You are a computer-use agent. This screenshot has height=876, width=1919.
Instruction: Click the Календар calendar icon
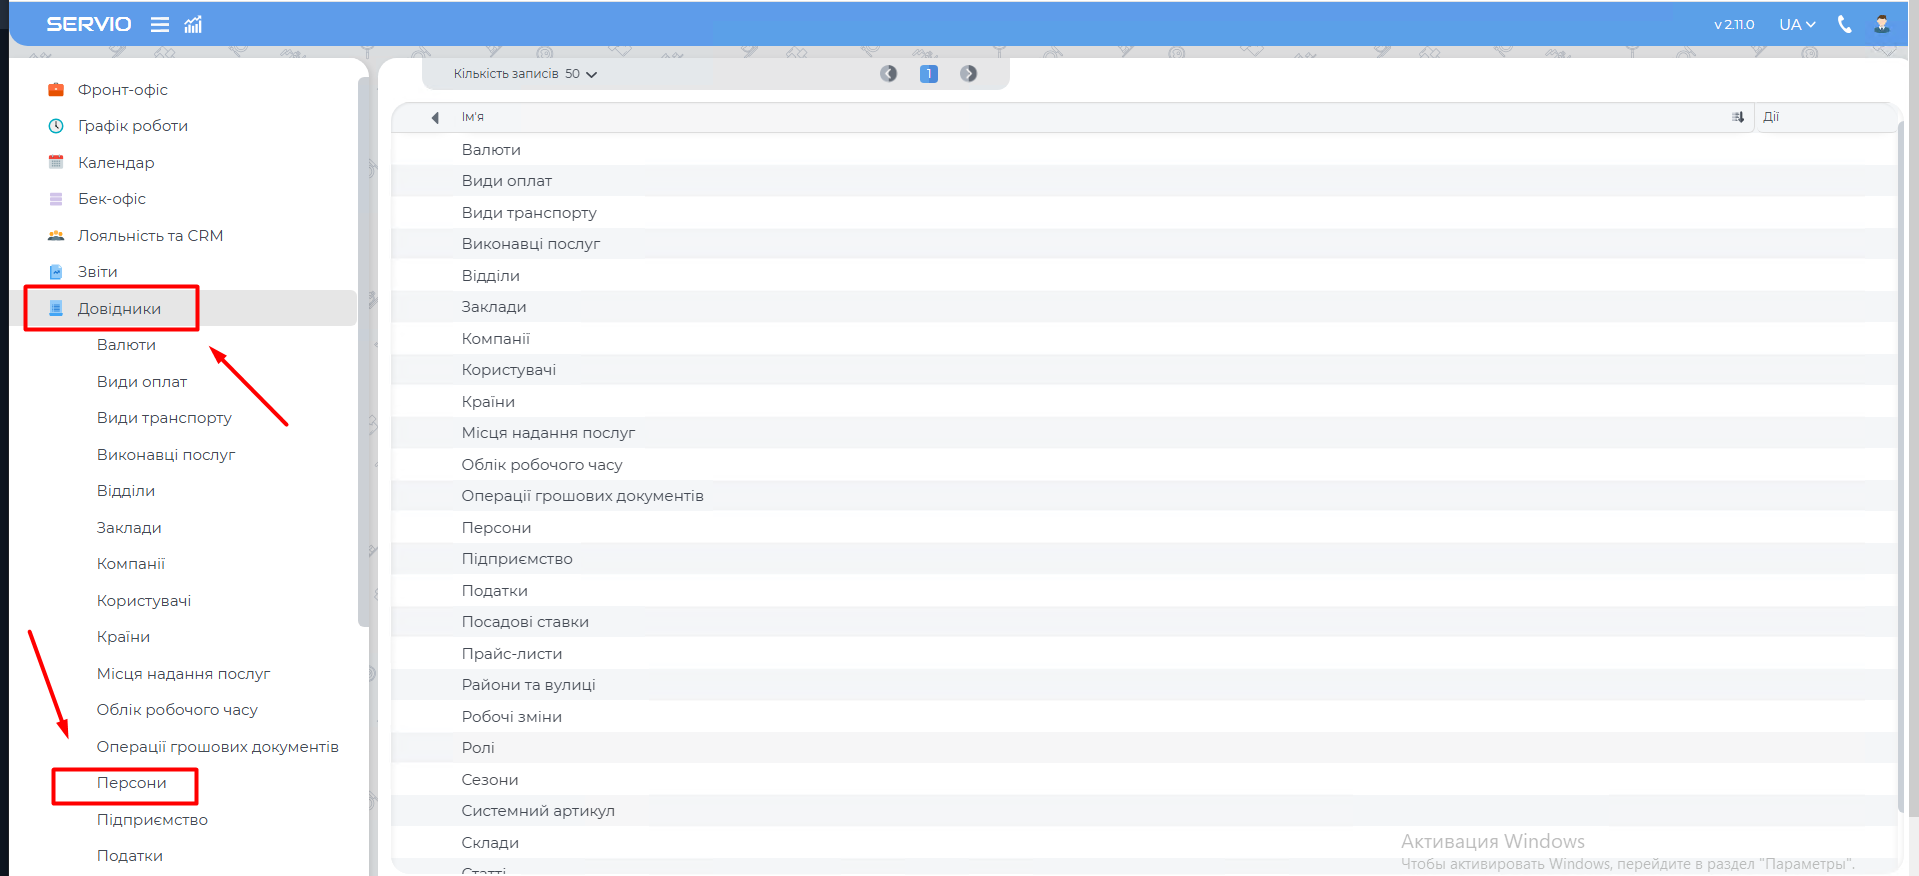pos(56,163)
